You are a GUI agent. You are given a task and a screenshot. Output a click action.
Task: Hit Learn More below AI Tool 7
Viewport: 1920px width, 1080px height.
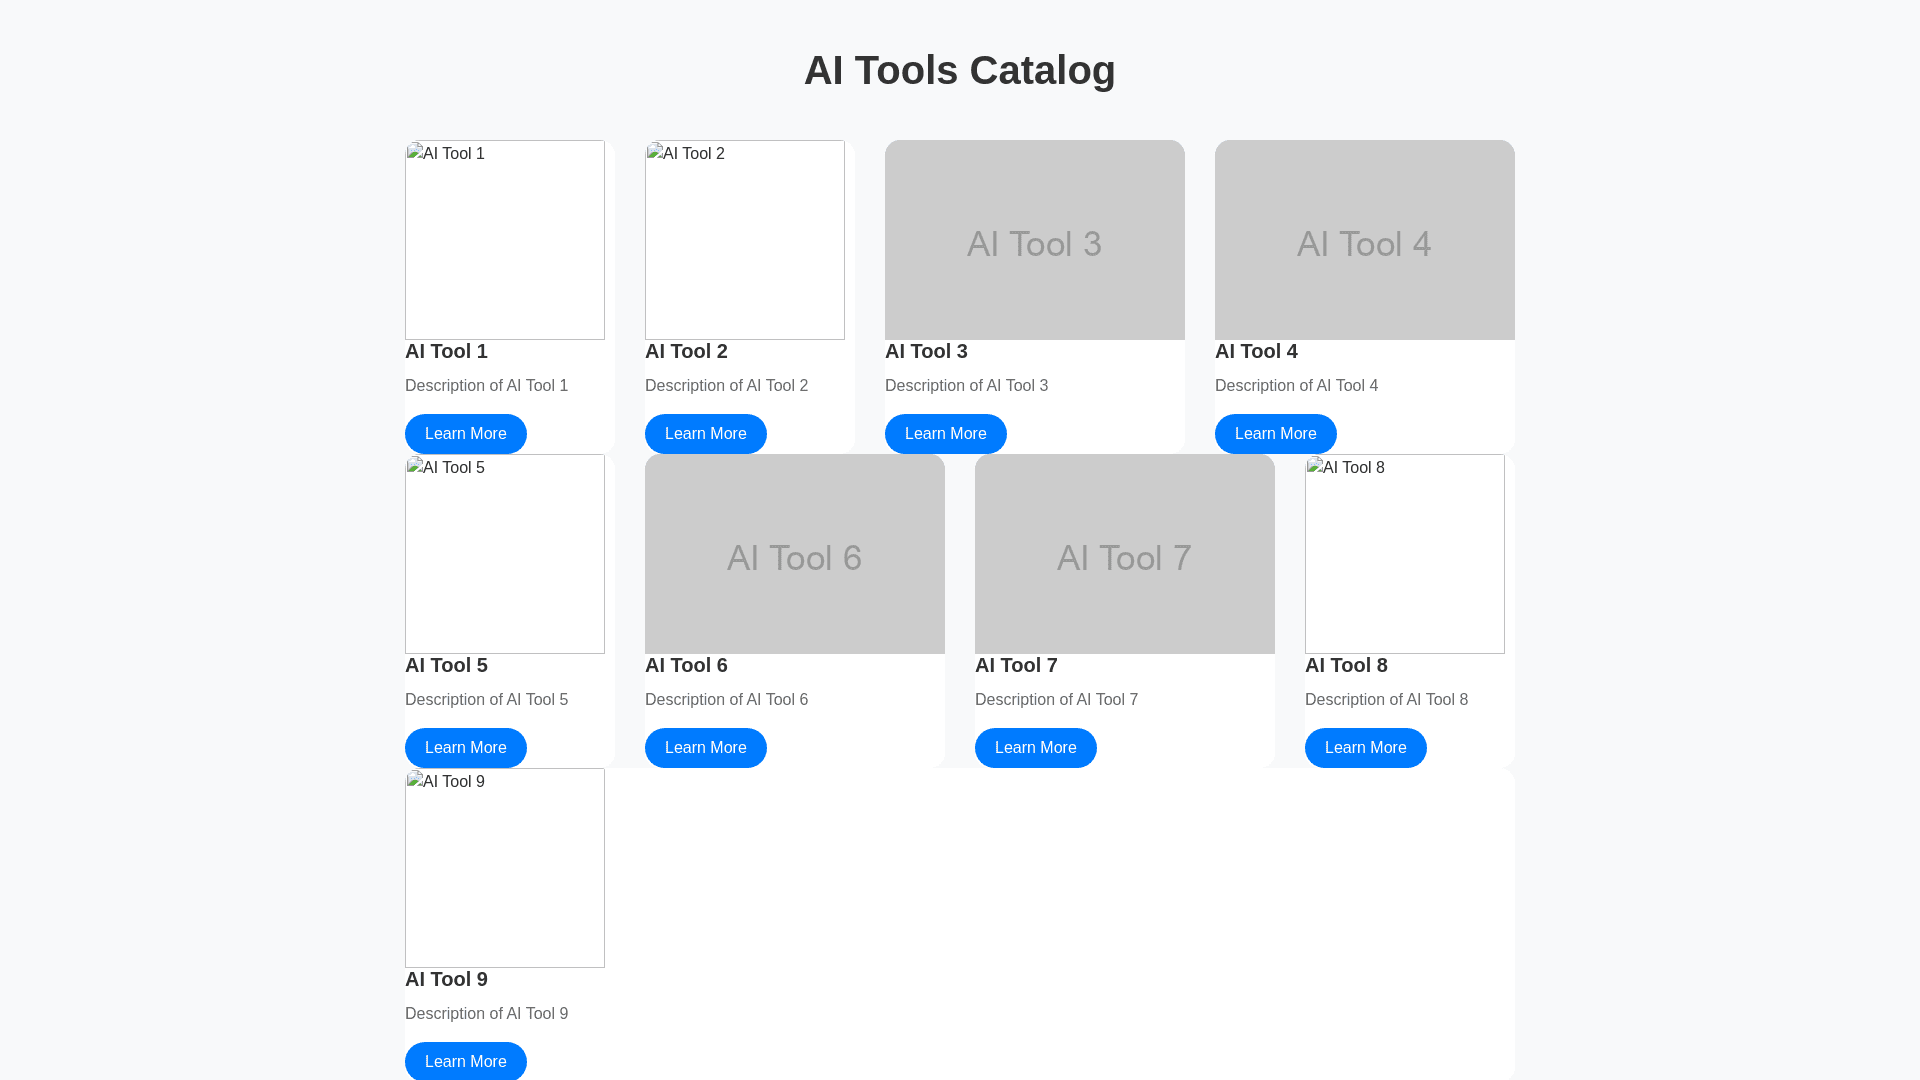point(1035,748)
